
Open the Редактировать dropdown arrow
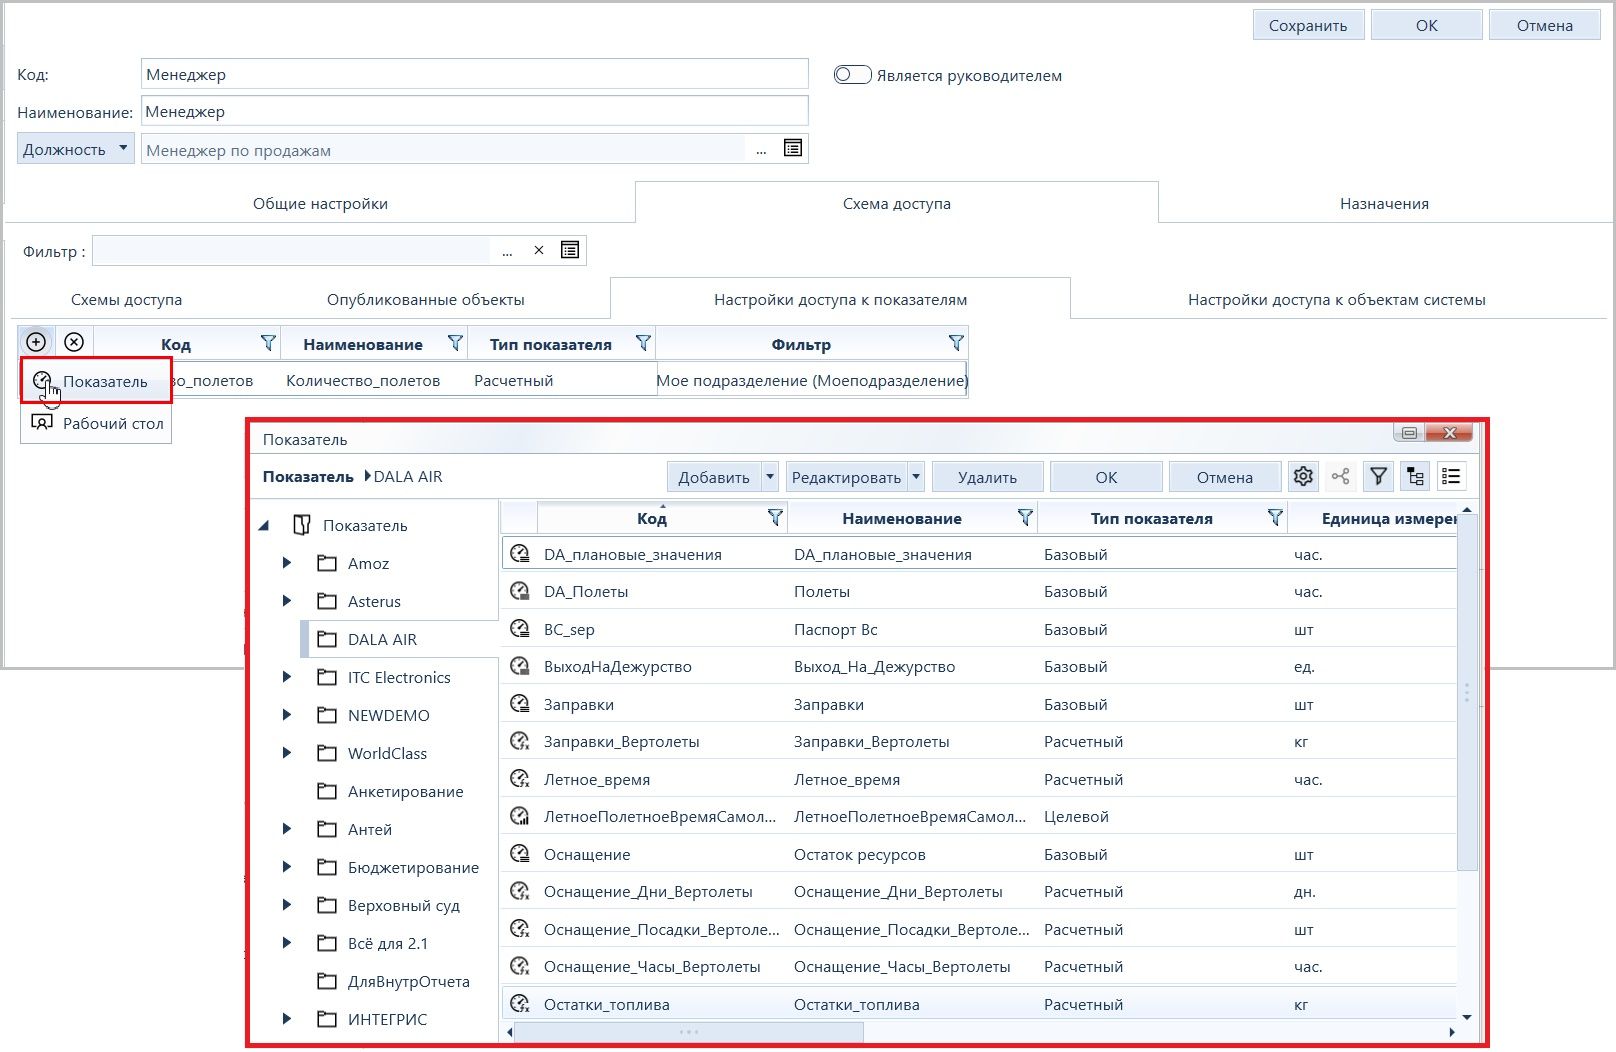tap(916, 477)
